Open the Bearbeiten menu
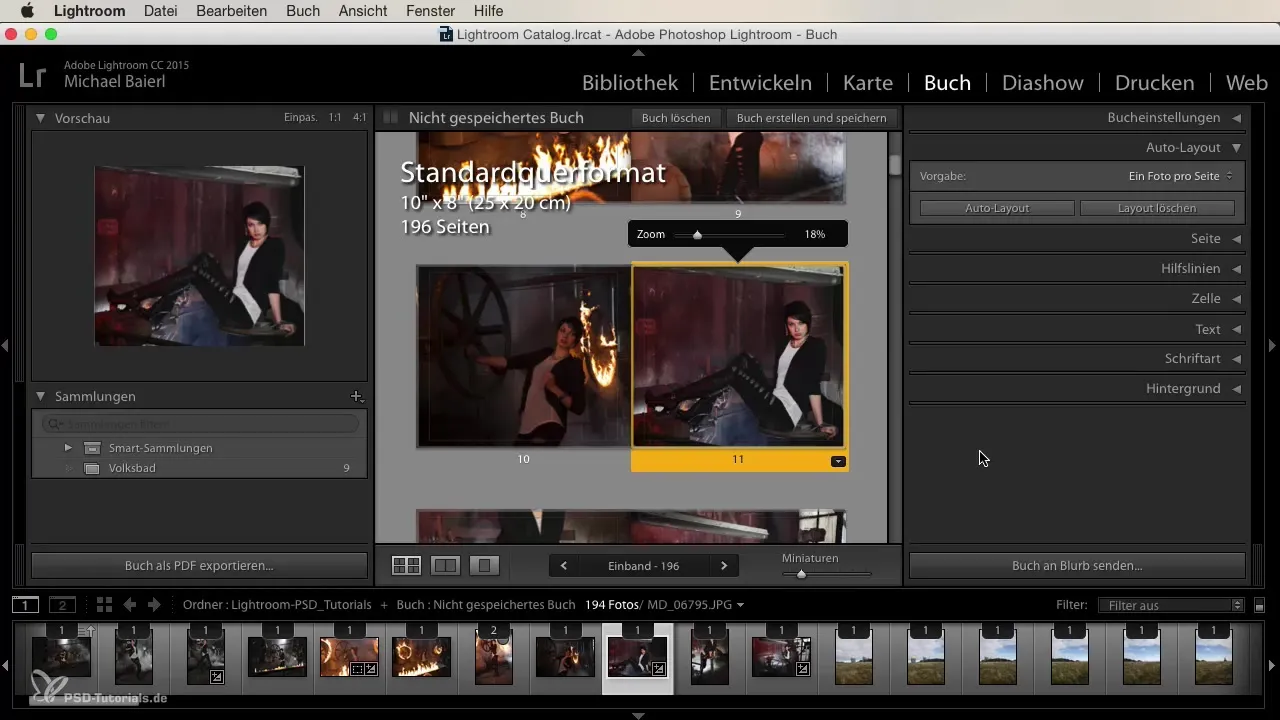The height and width of the screenshot is (720, 1280). [232, 11]
